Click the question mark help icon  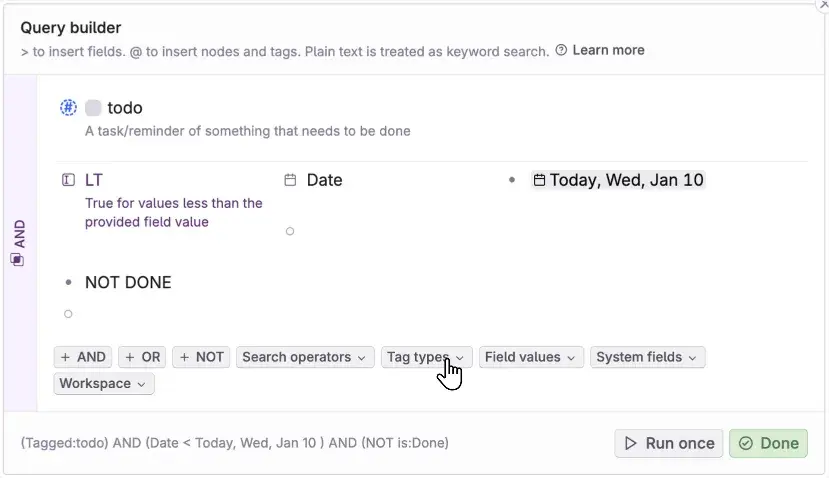click(x=562, y=50)
